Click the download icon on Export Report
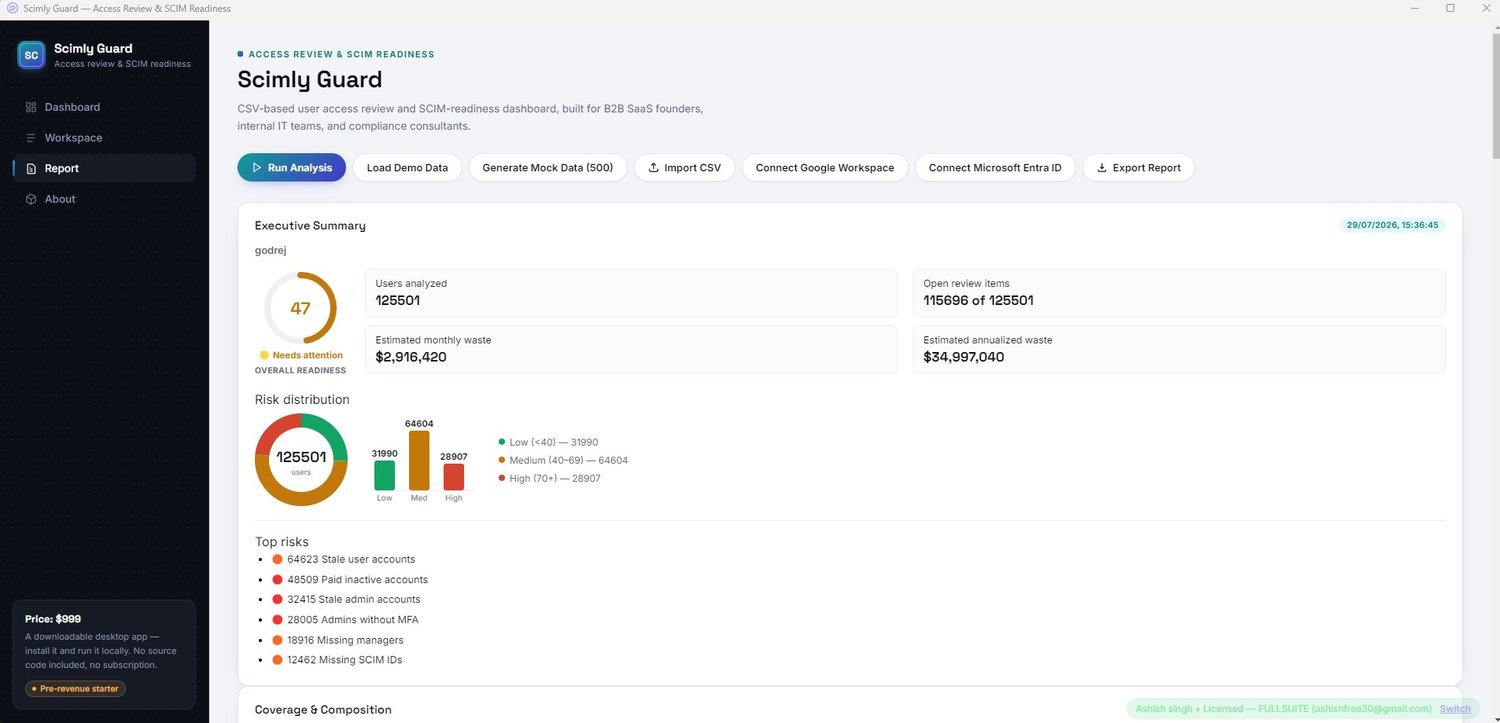This screenshot has width=1500, height=723. (1102, 168)
